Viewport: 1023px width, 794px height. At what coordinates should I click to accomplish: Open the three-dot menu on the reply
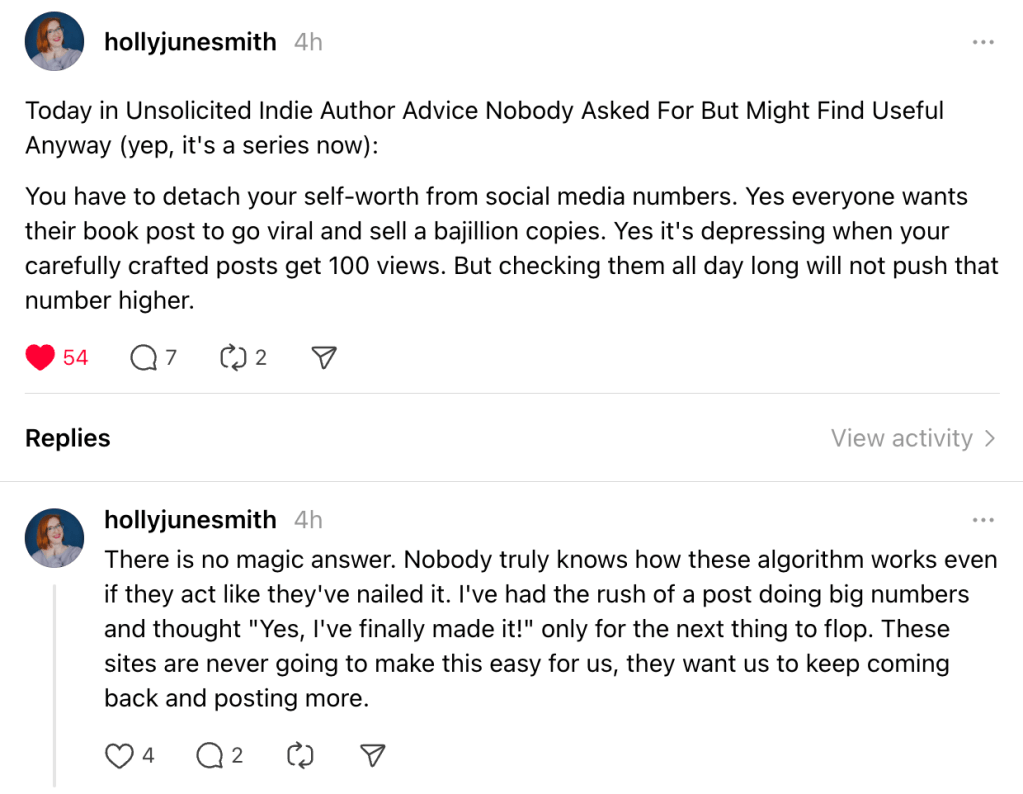click(983, 519)
